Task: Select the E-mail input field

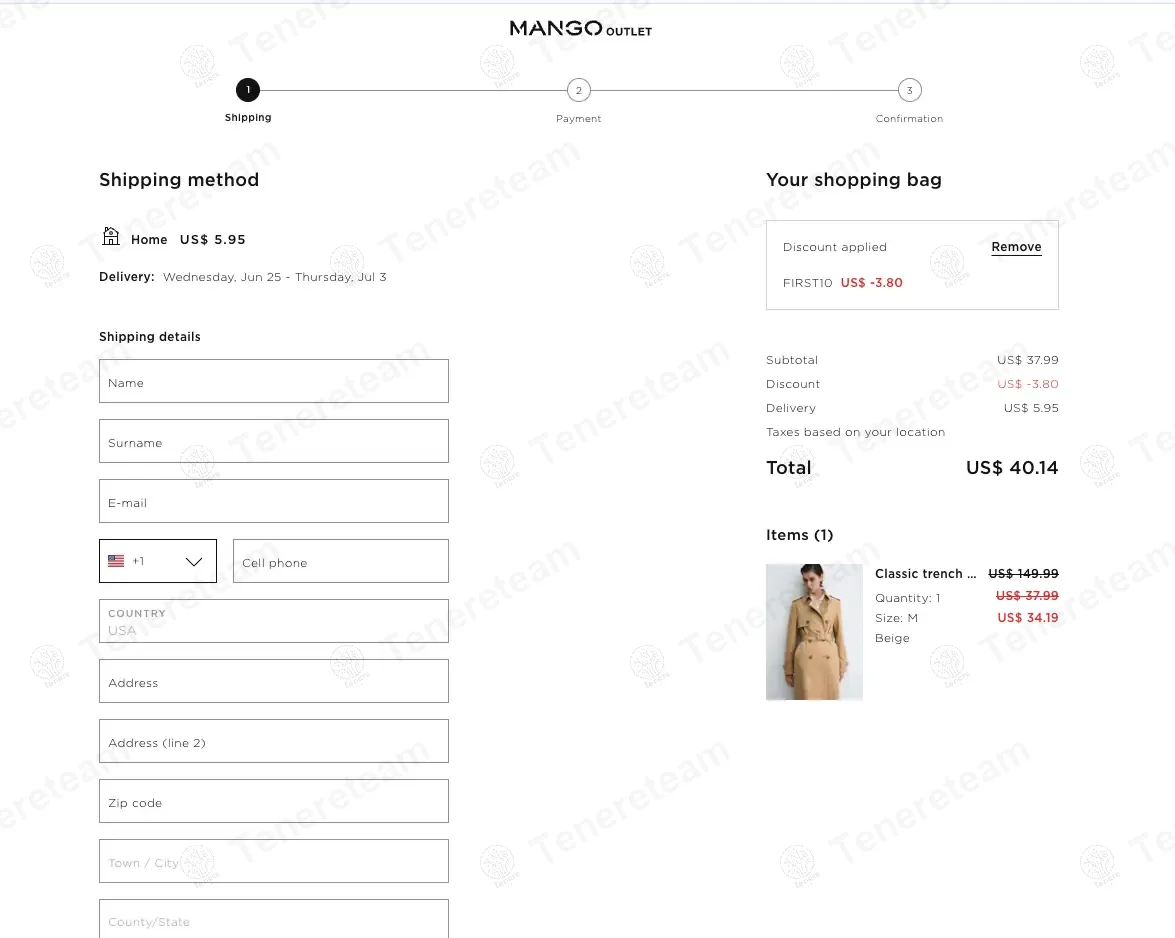Action: coord(274,501)
